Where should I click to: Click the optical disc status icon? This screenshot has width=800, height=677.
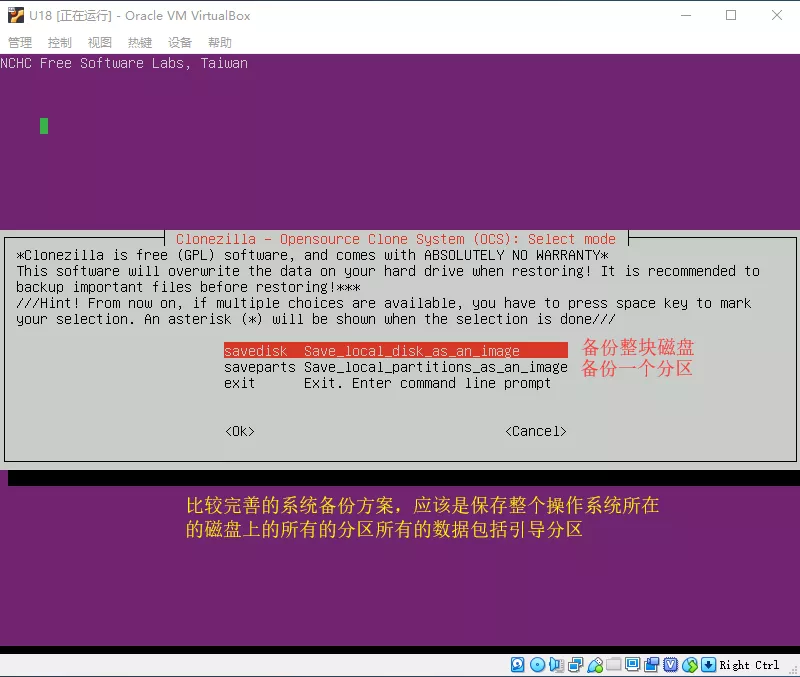click(537, 665)
